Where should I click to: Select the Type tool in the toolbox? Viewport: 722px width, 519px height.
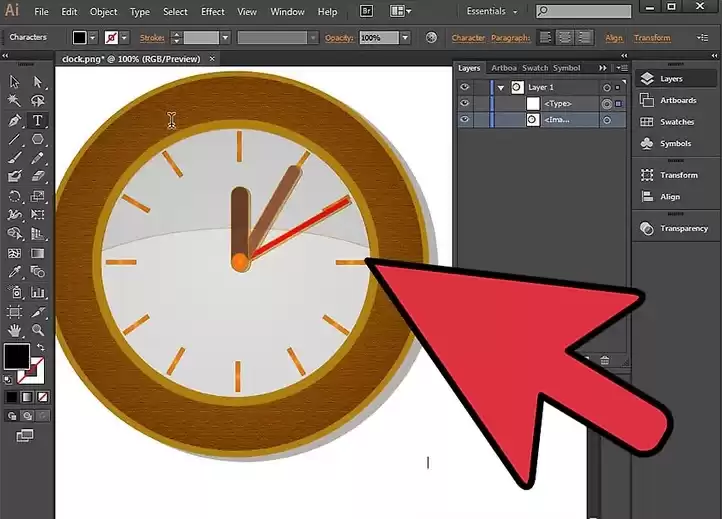pos(38,121)
